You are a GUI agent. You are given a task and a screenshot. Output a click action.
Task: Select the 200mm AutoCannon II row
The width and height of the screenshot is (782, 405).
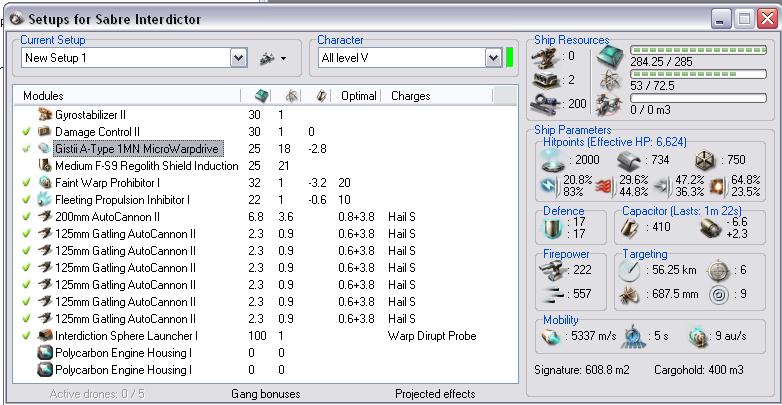110,216
